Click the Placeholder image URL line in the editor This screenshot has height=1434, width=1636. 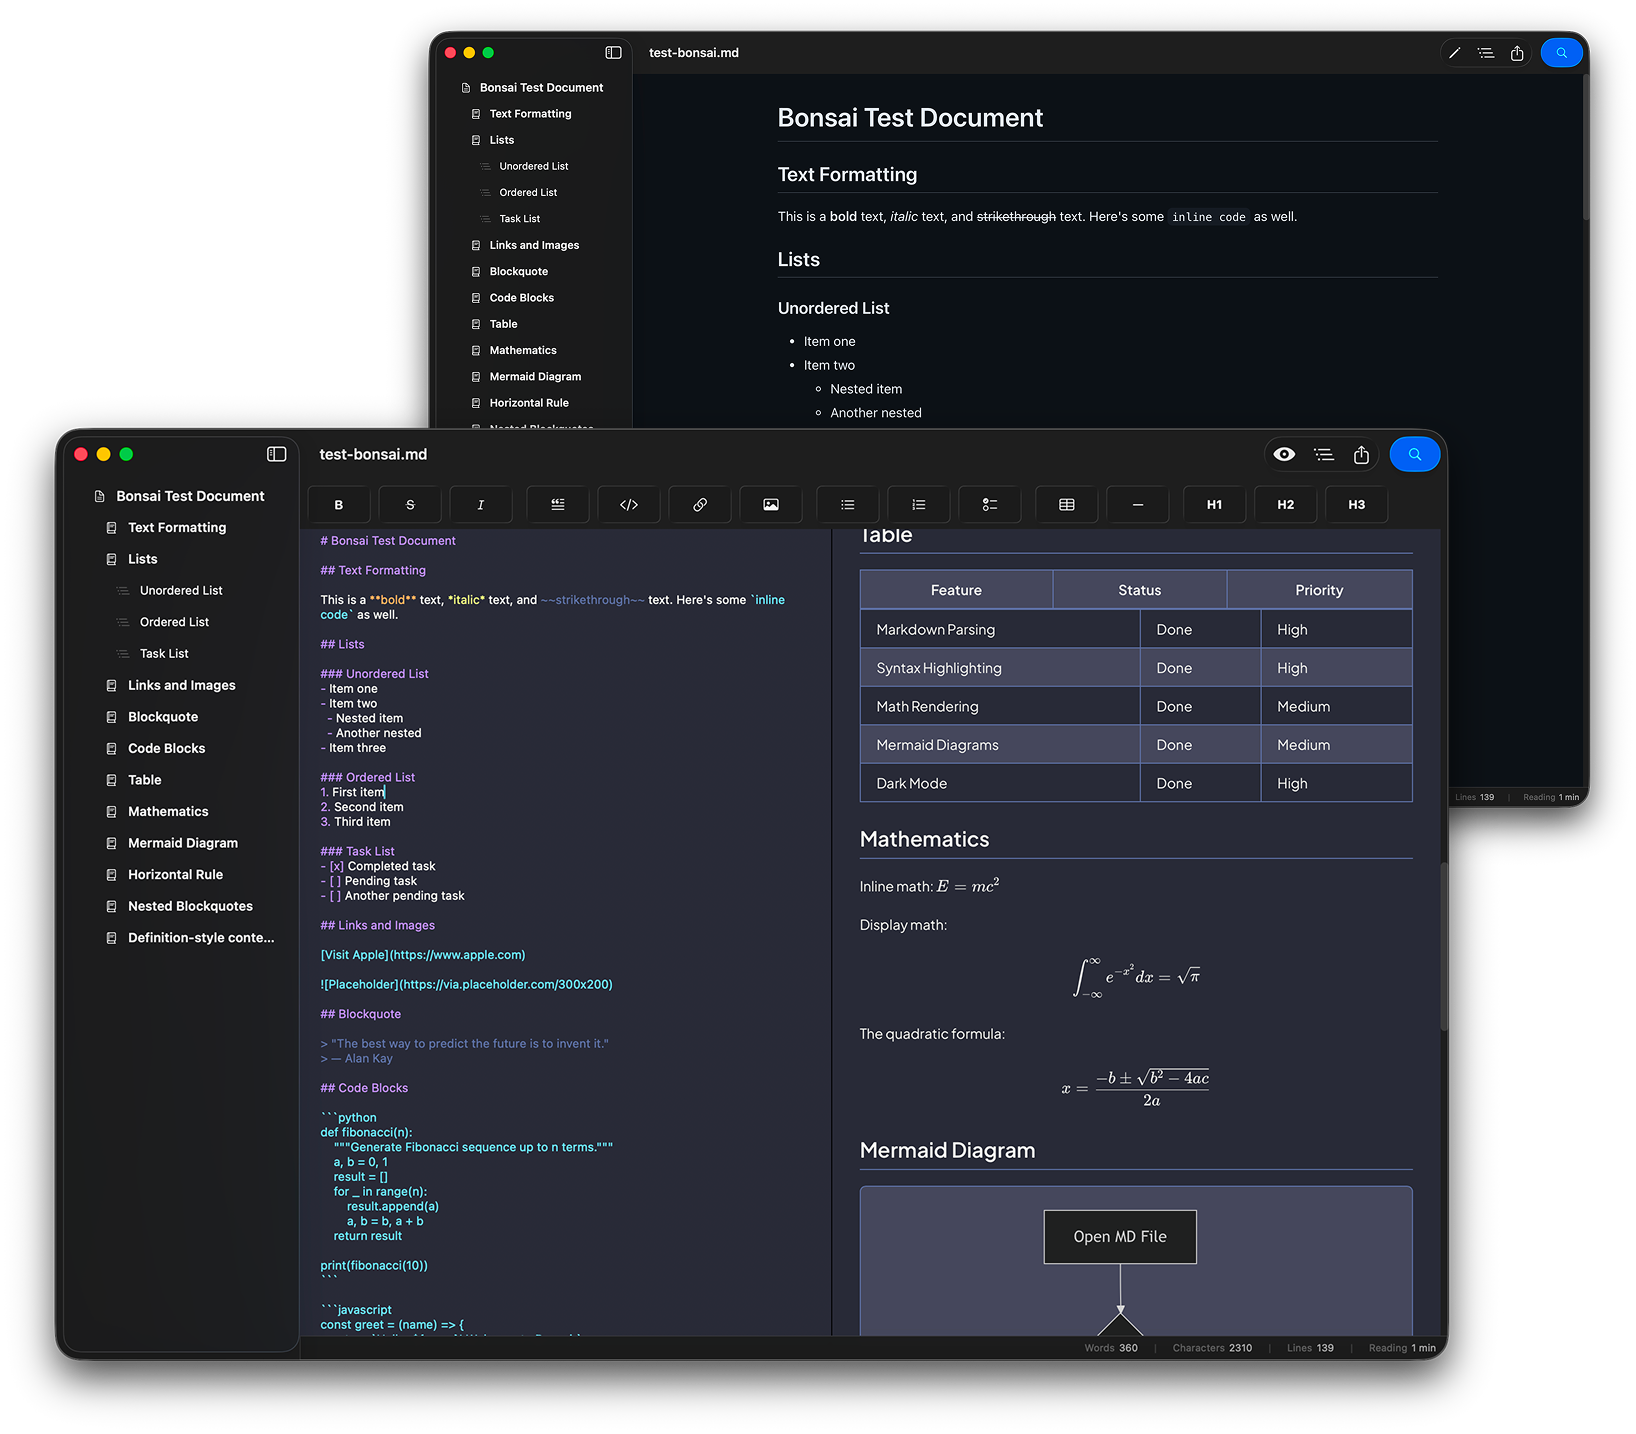pos(466,985)
